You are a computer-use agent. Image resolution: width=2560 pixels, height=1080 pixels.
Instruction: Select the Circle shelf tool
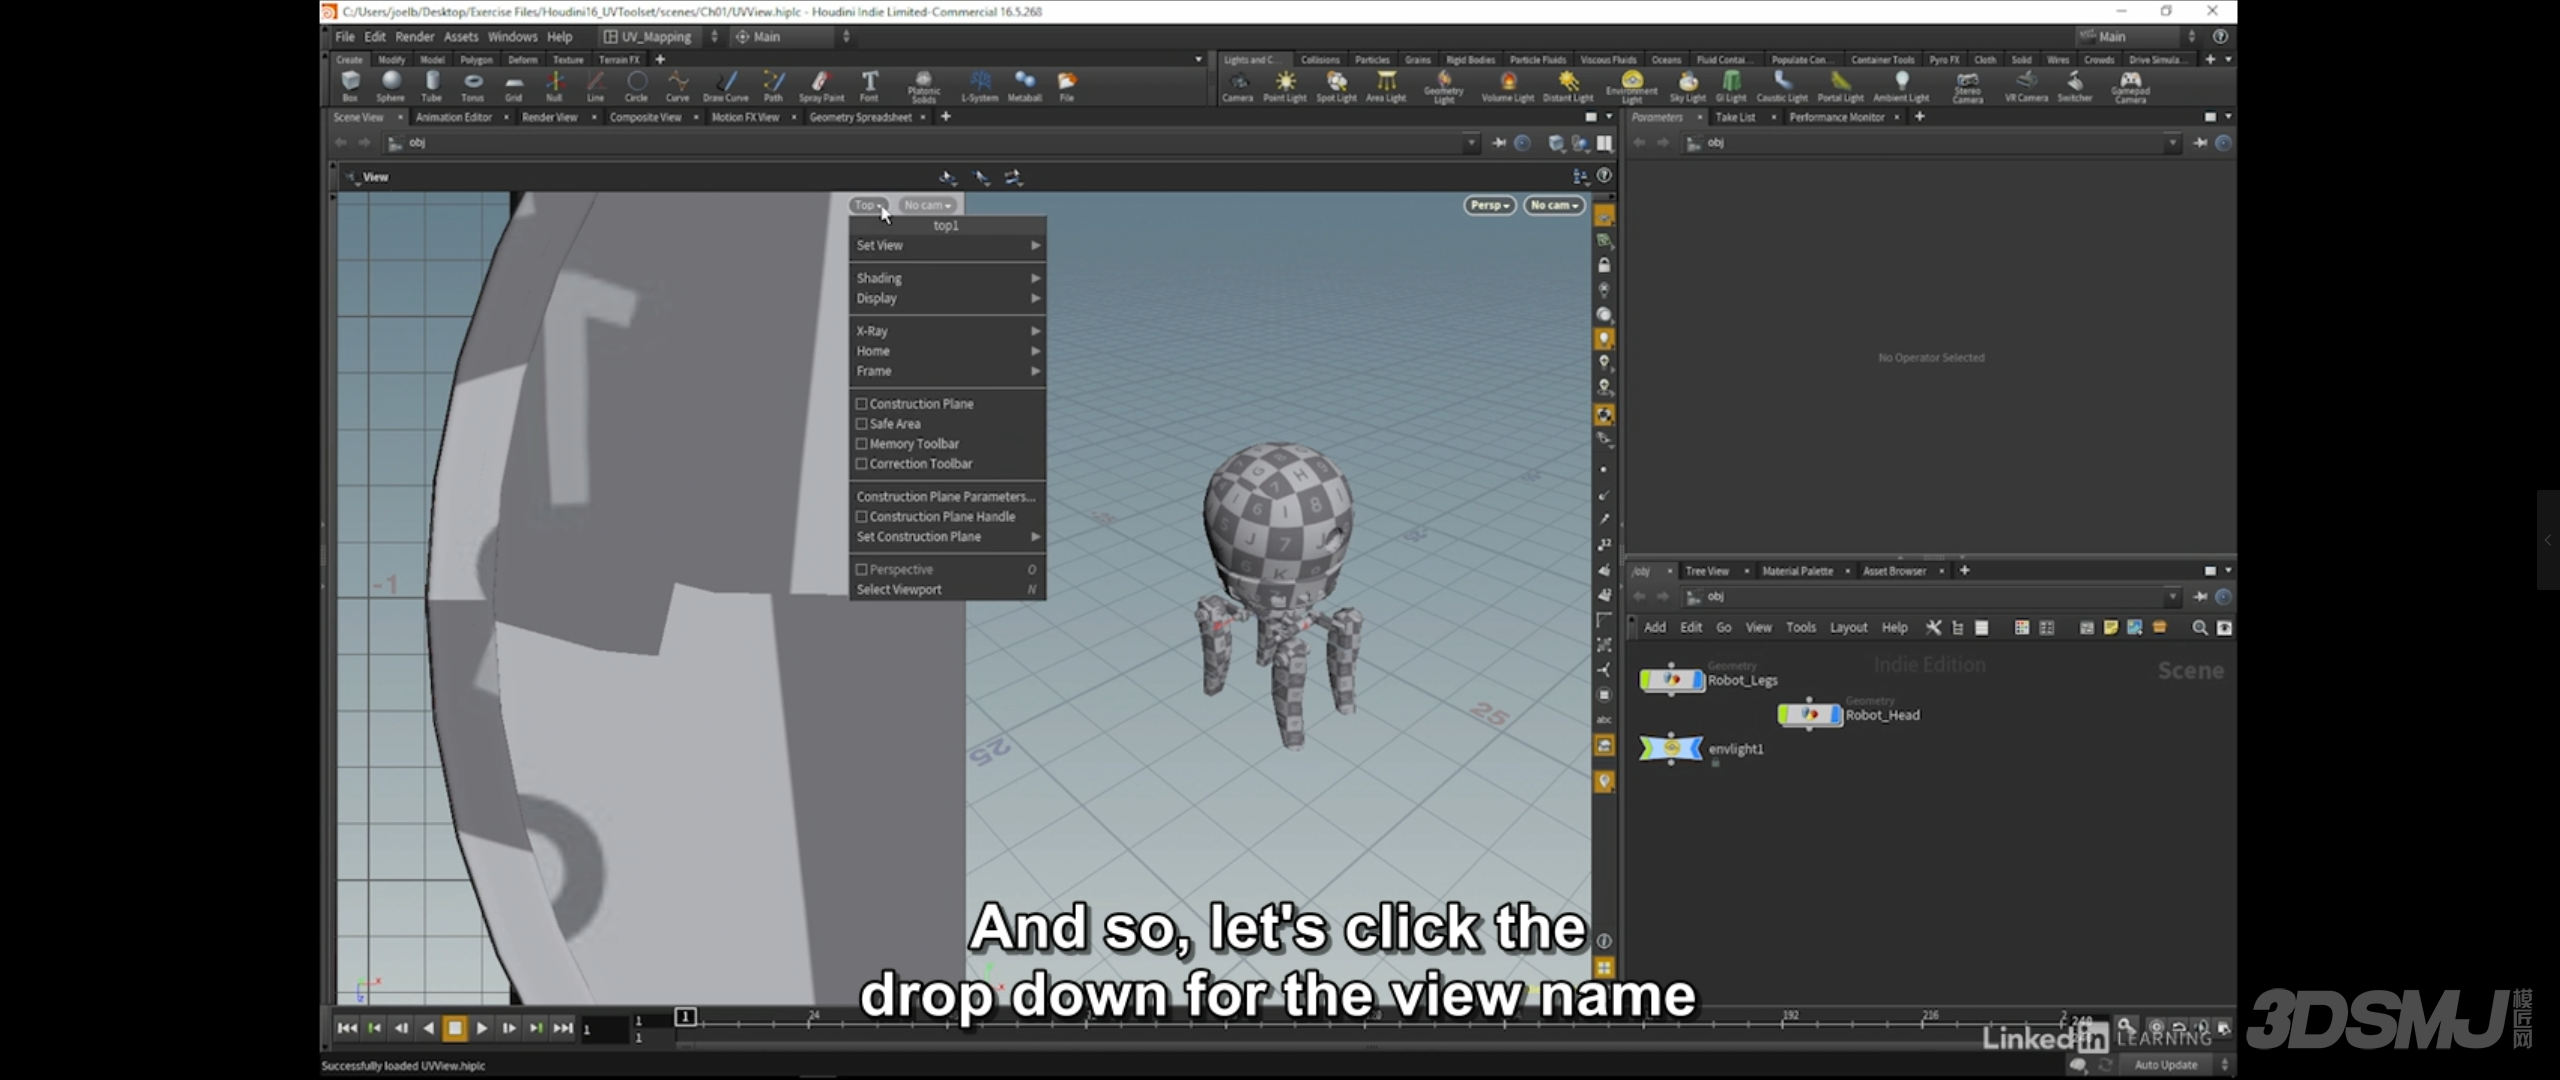(x=636, y=86)
